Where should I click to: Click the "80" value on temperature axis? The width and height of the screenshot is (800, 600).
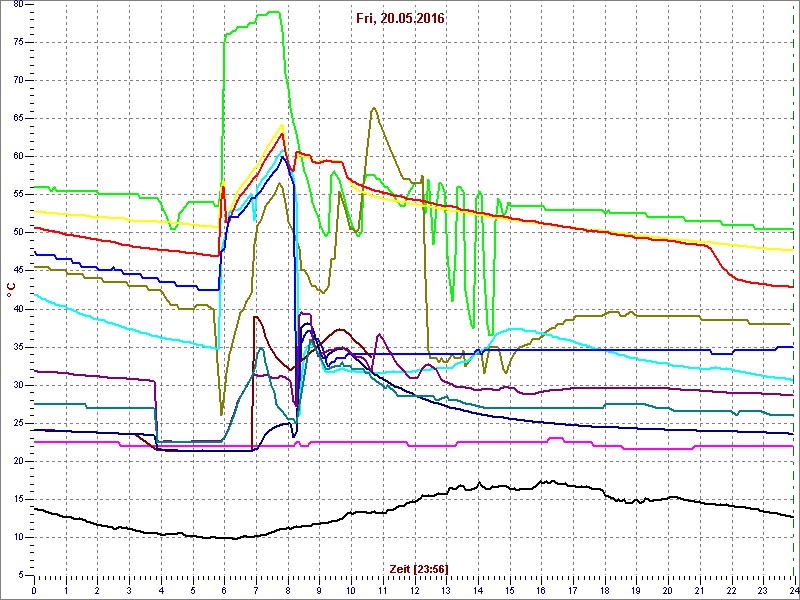coord(17,5)
